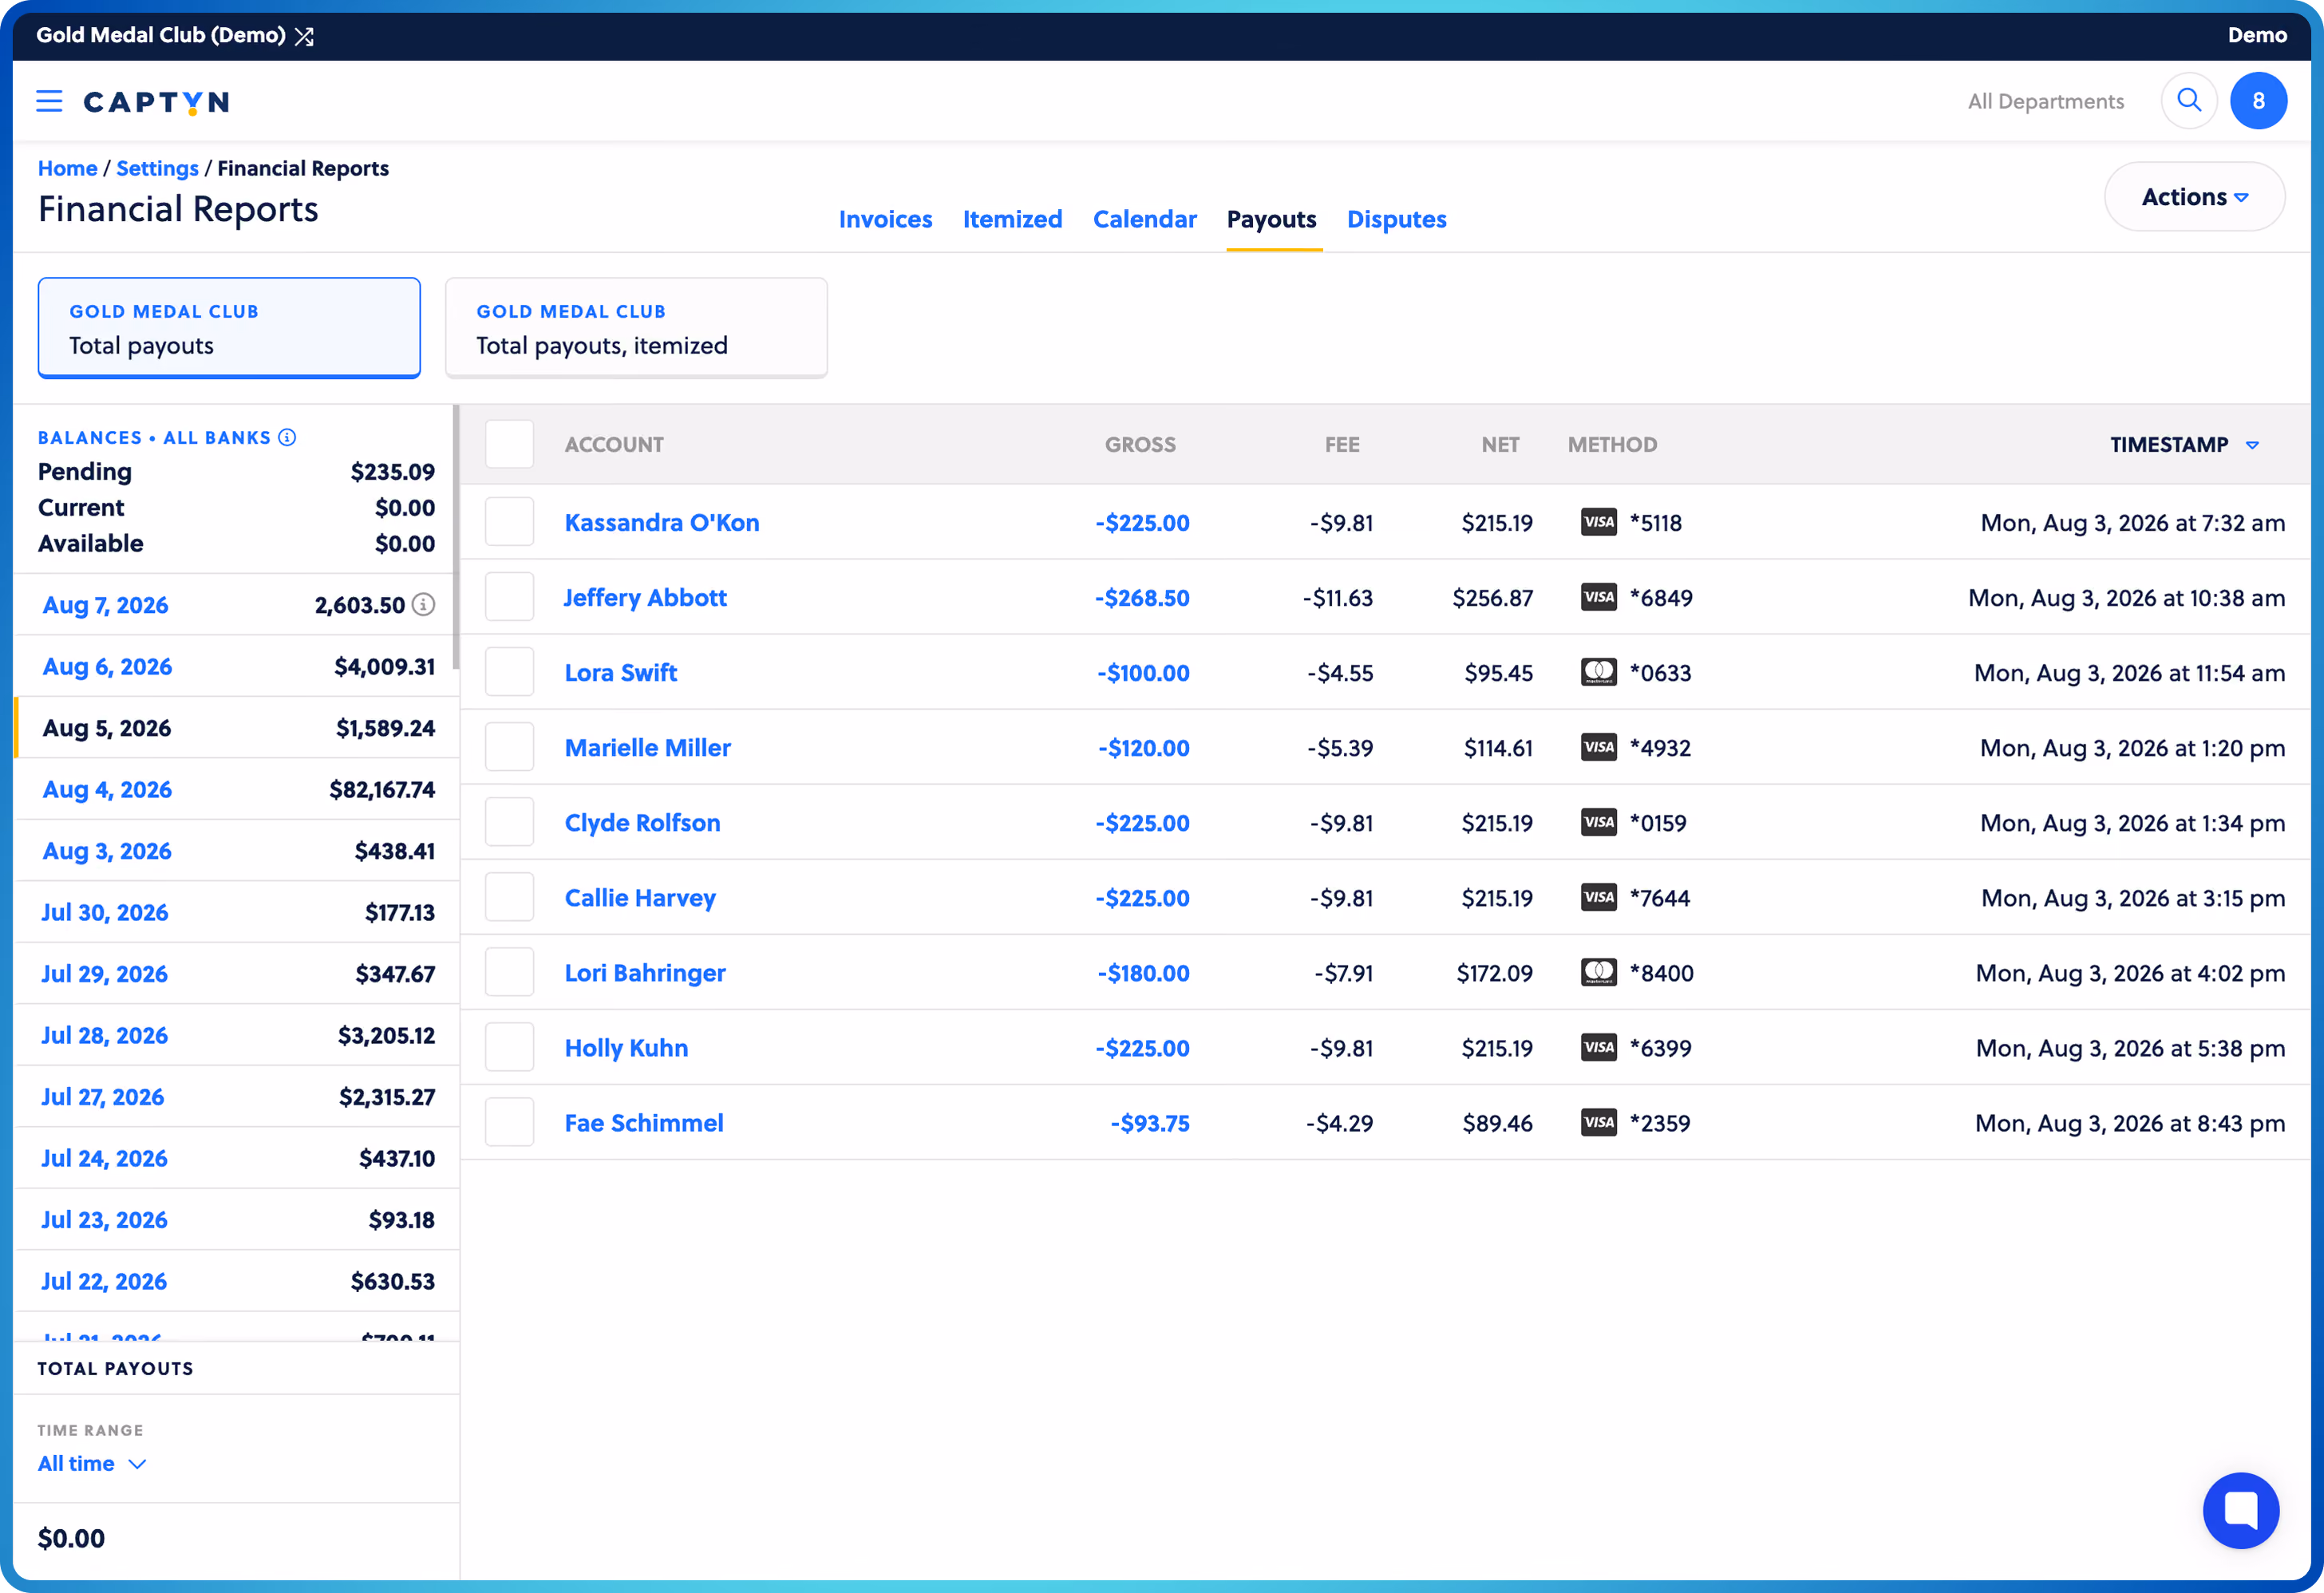Open Jeffery Abbott account link
Image resolution: width=2324 pixels, height=1593 pixels.
[645, 597]
